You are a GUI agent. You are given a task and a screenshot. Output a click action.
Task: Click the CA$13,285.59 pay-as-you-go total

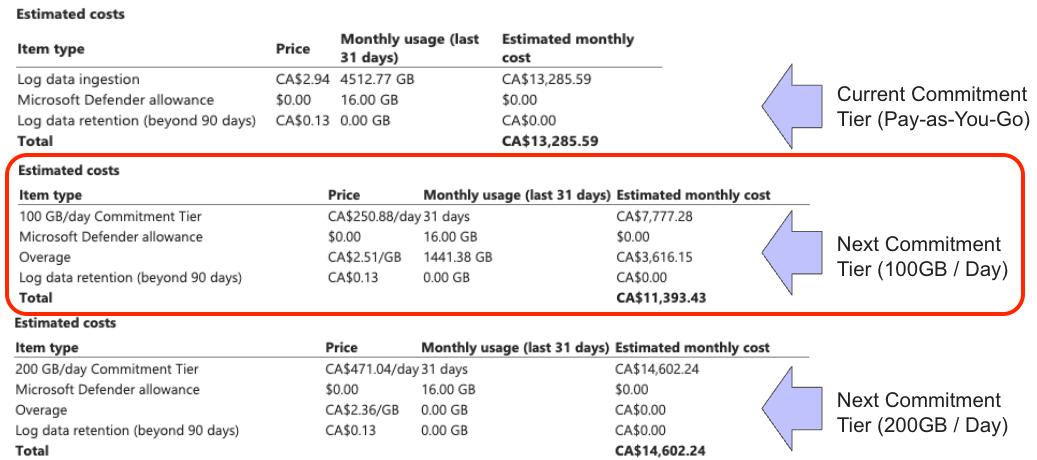(550, 141)
